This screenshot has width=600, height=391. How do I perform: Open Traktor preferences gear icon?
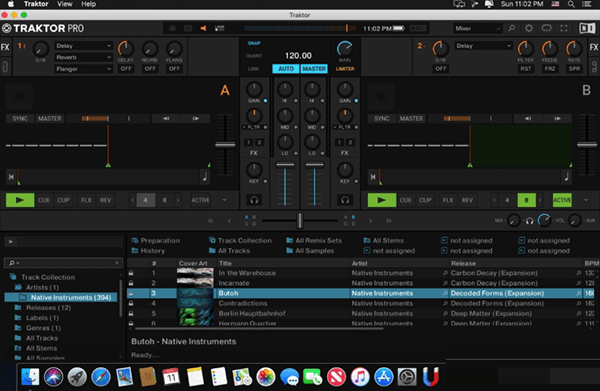point(529,28)
